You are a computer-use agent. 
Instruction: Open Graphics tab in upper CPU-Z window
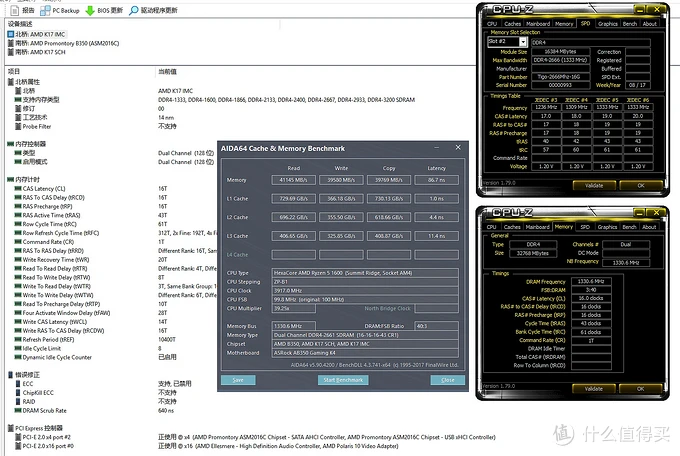point(607,24)
